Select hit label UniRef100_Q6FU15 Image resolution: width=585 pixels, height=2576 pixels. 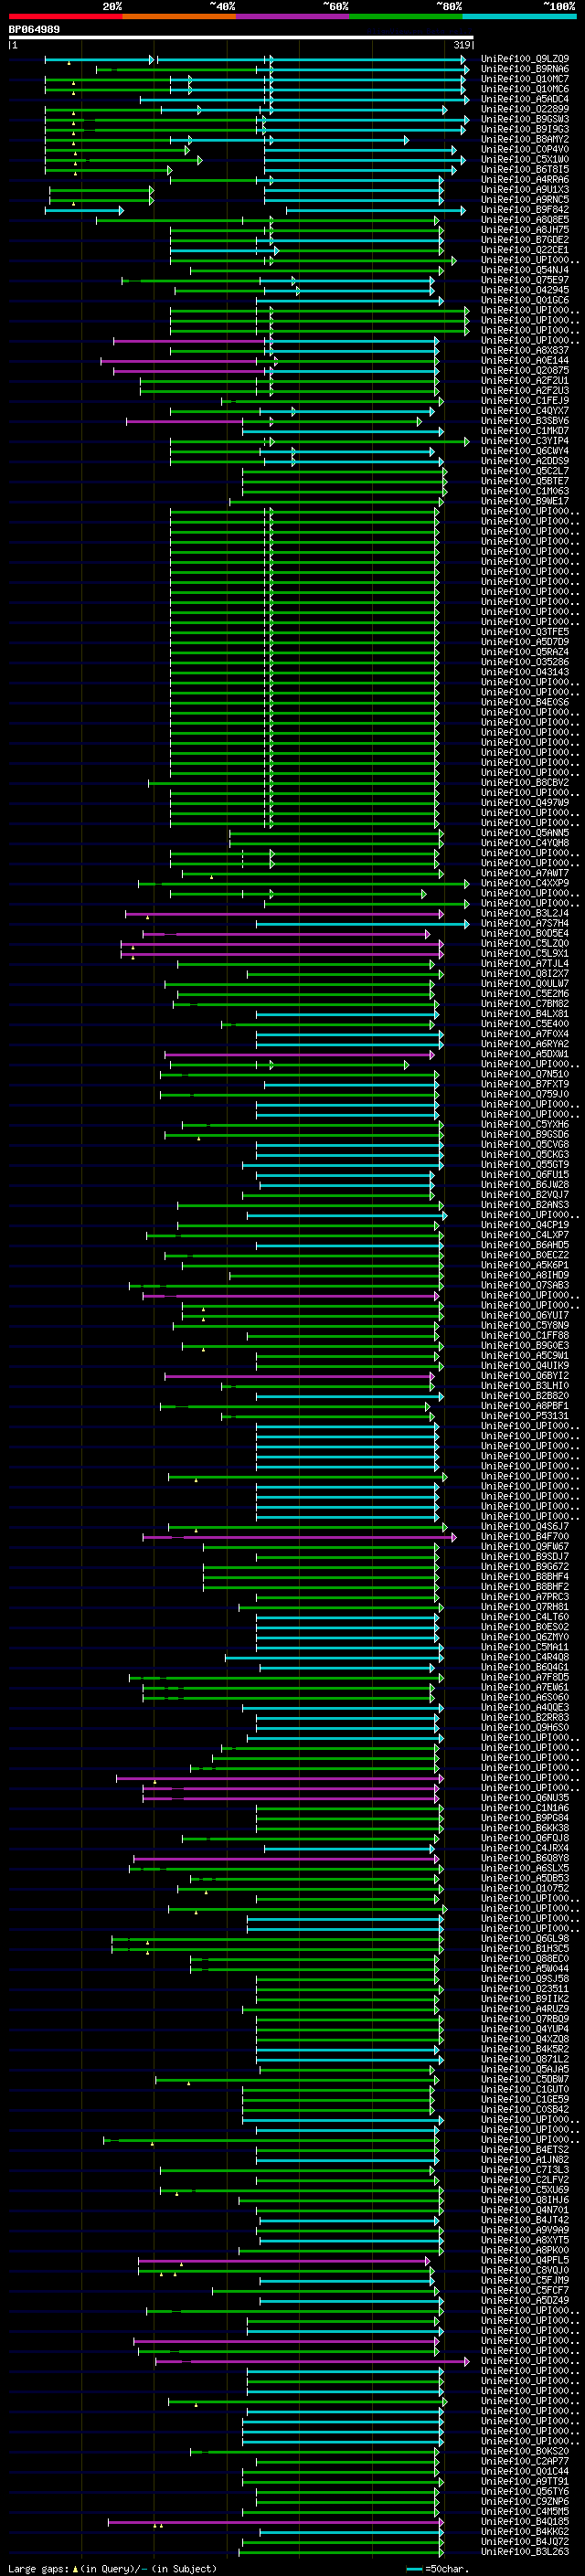[525, 1173]
